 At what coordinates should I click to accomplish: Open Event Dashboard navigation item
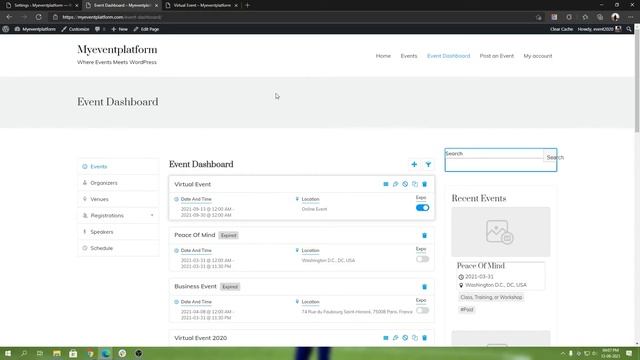(449, 56)
